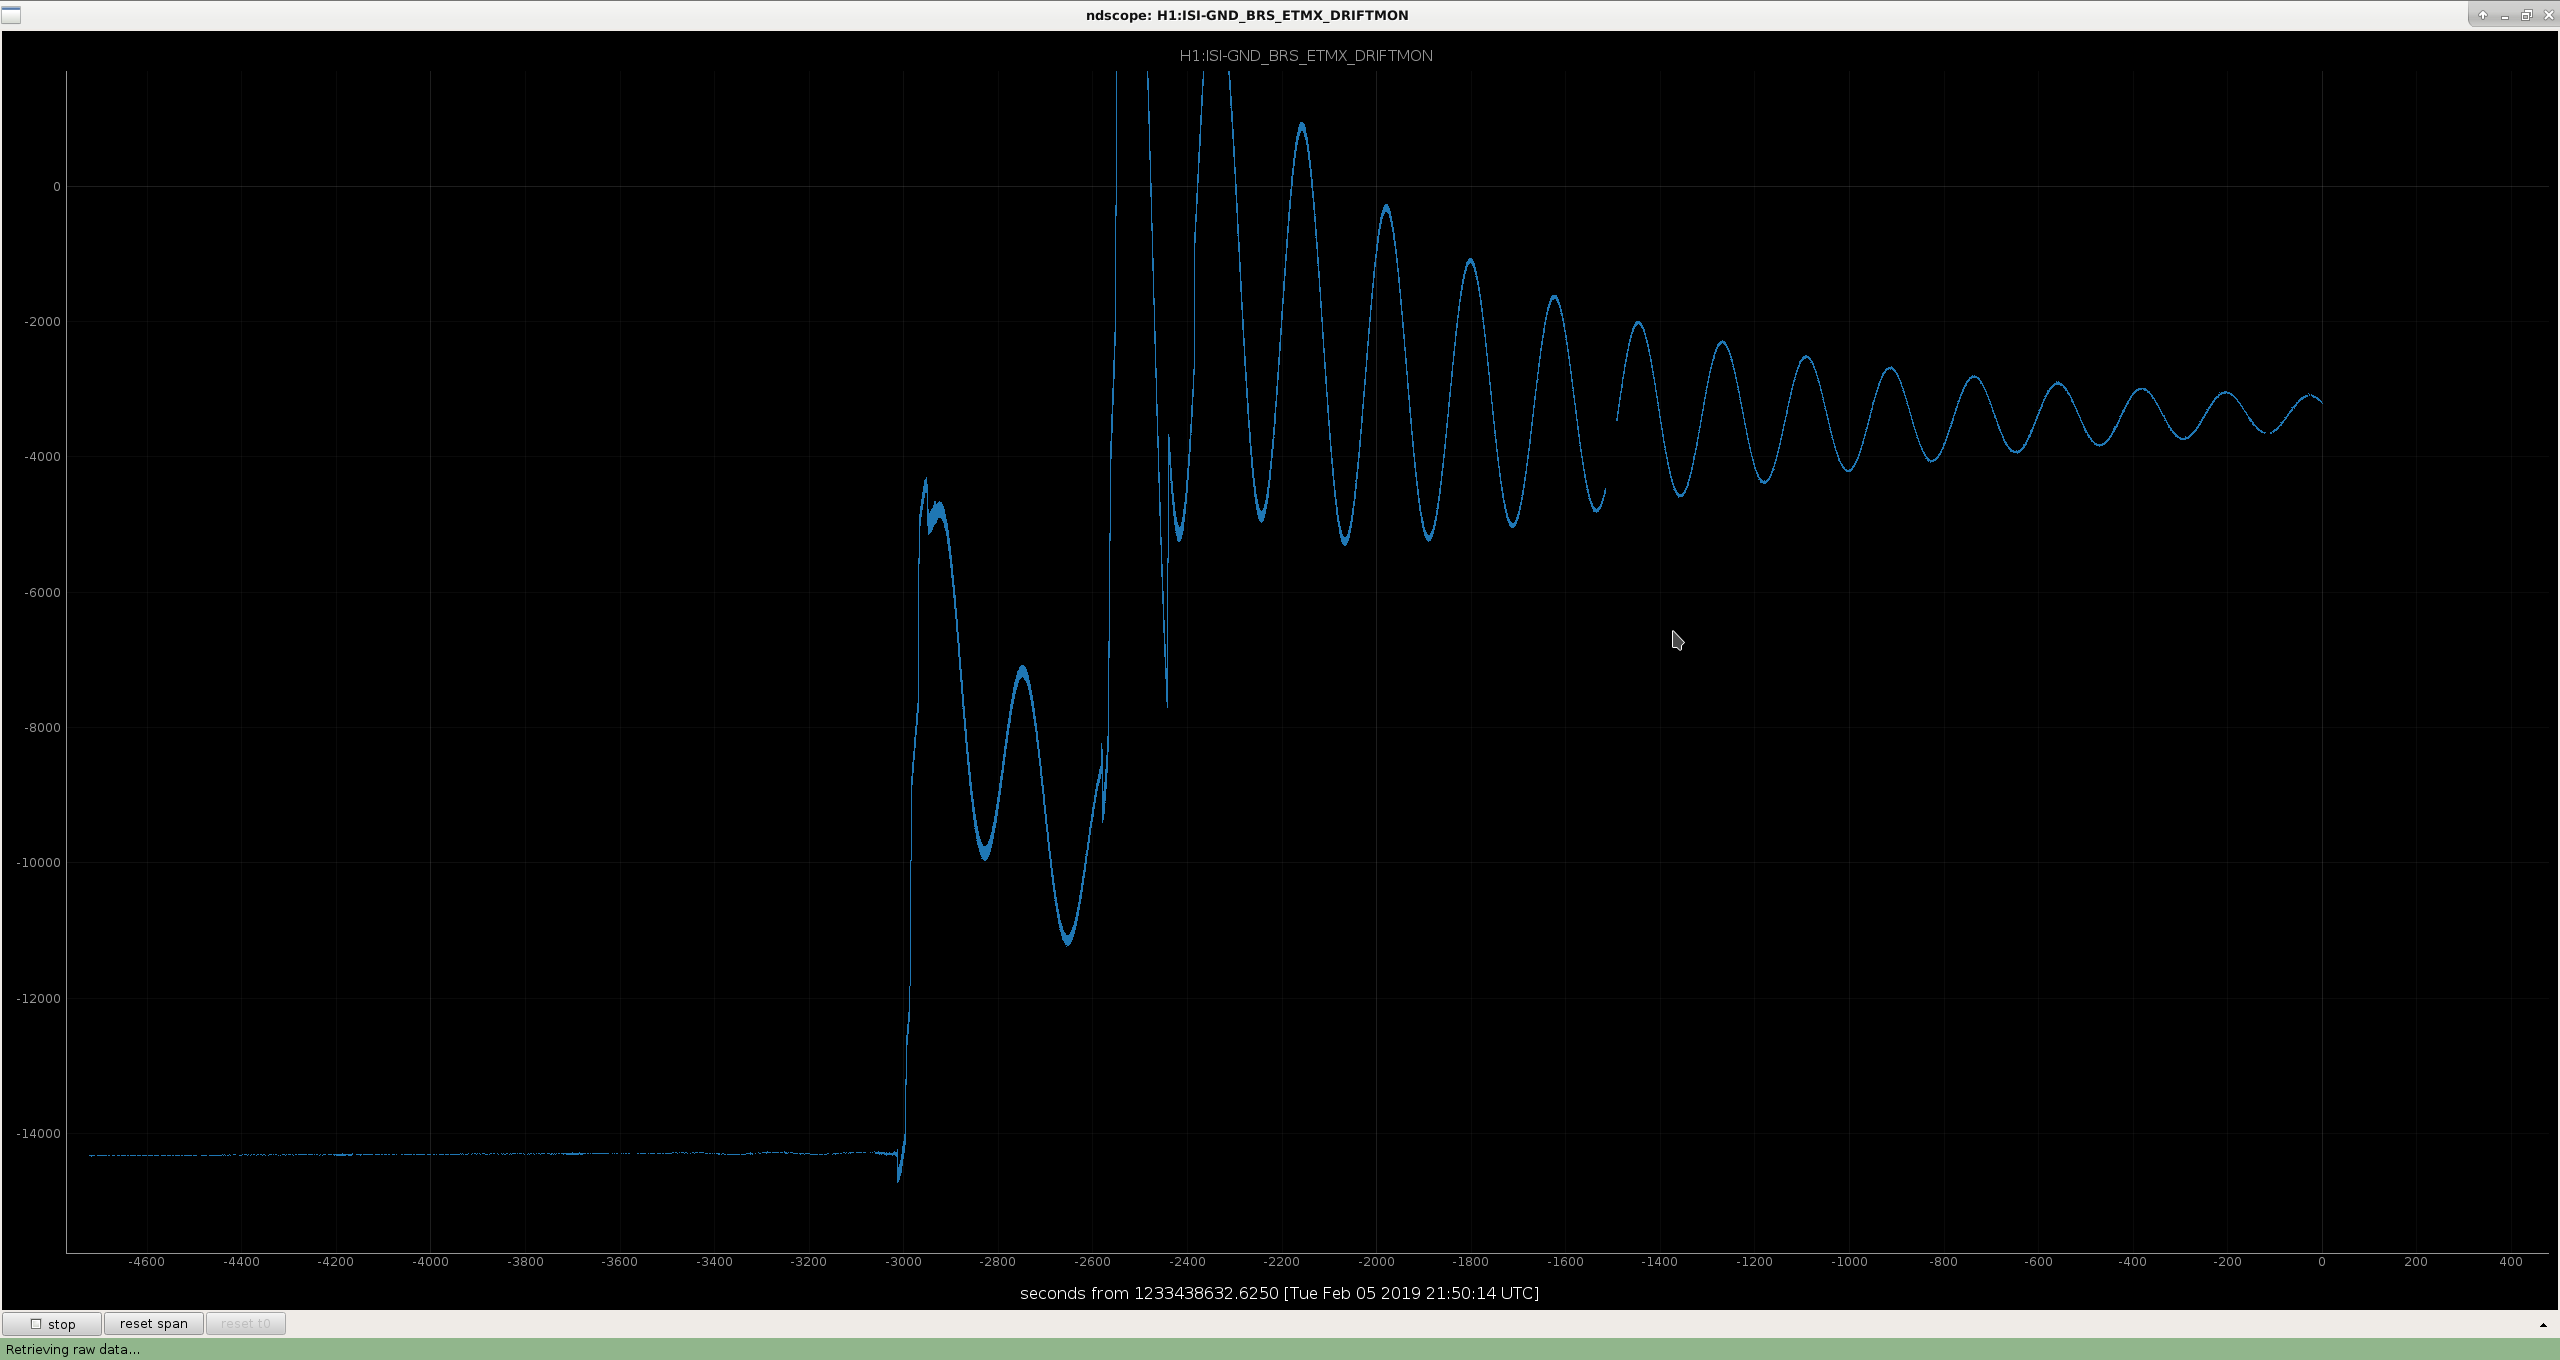The width and height of the screenshot is (2560, 1360).
Task: Click the 0 label on the y-axis
Action: tap(56, 187)
